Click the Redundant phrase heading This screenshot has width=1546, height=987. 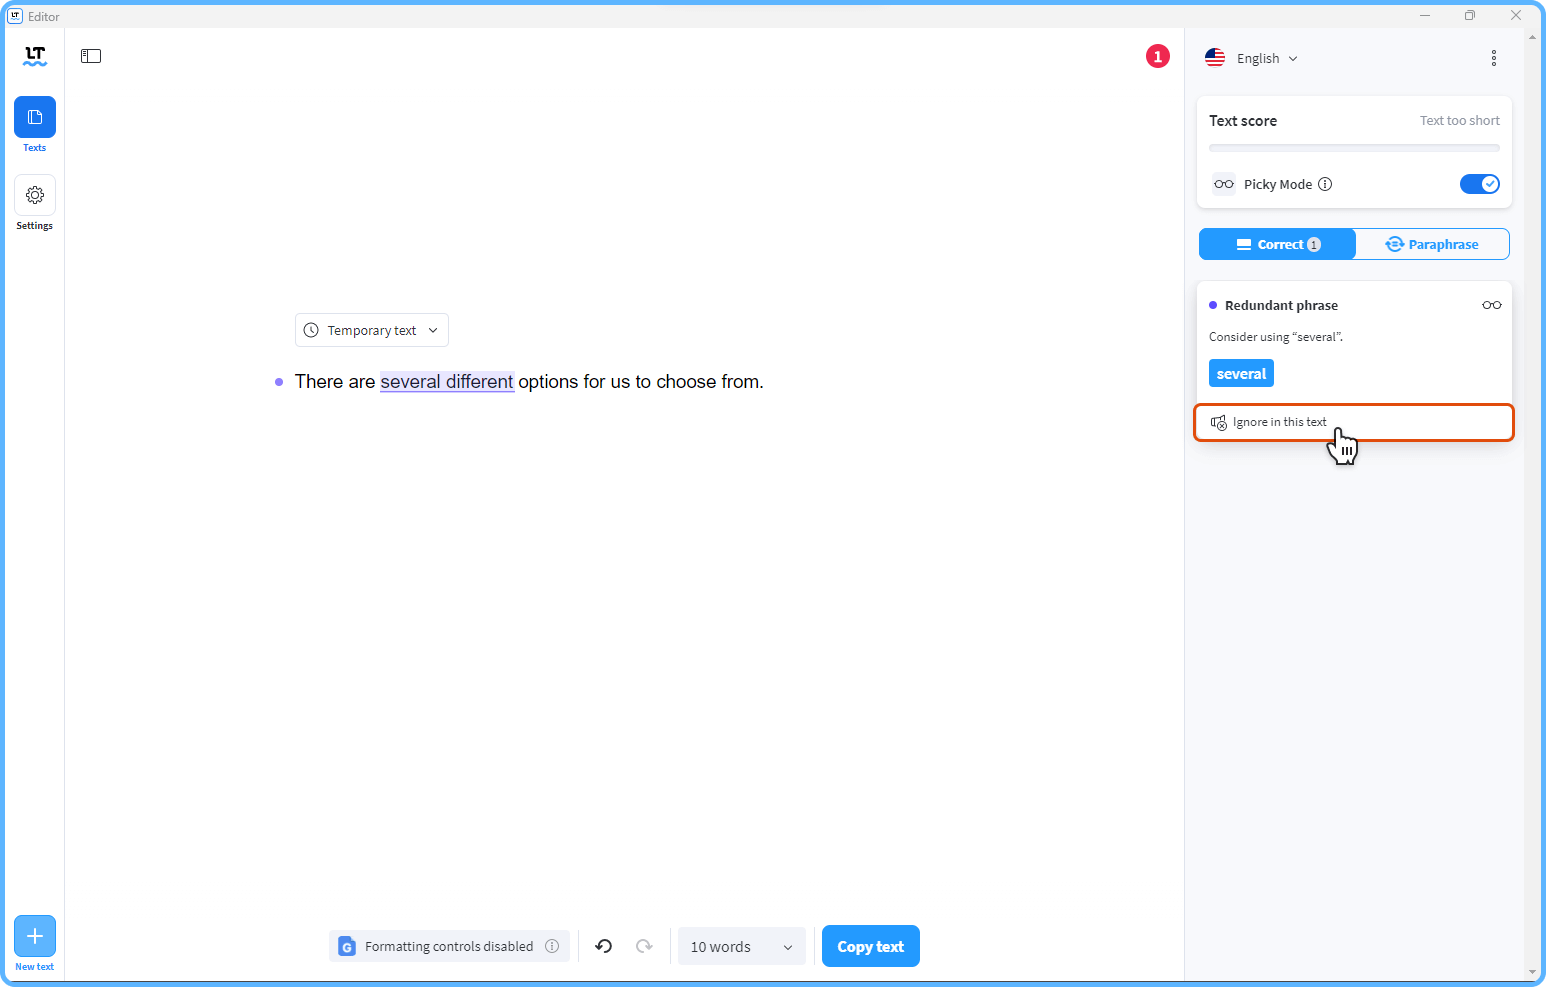pos(1281,305)
